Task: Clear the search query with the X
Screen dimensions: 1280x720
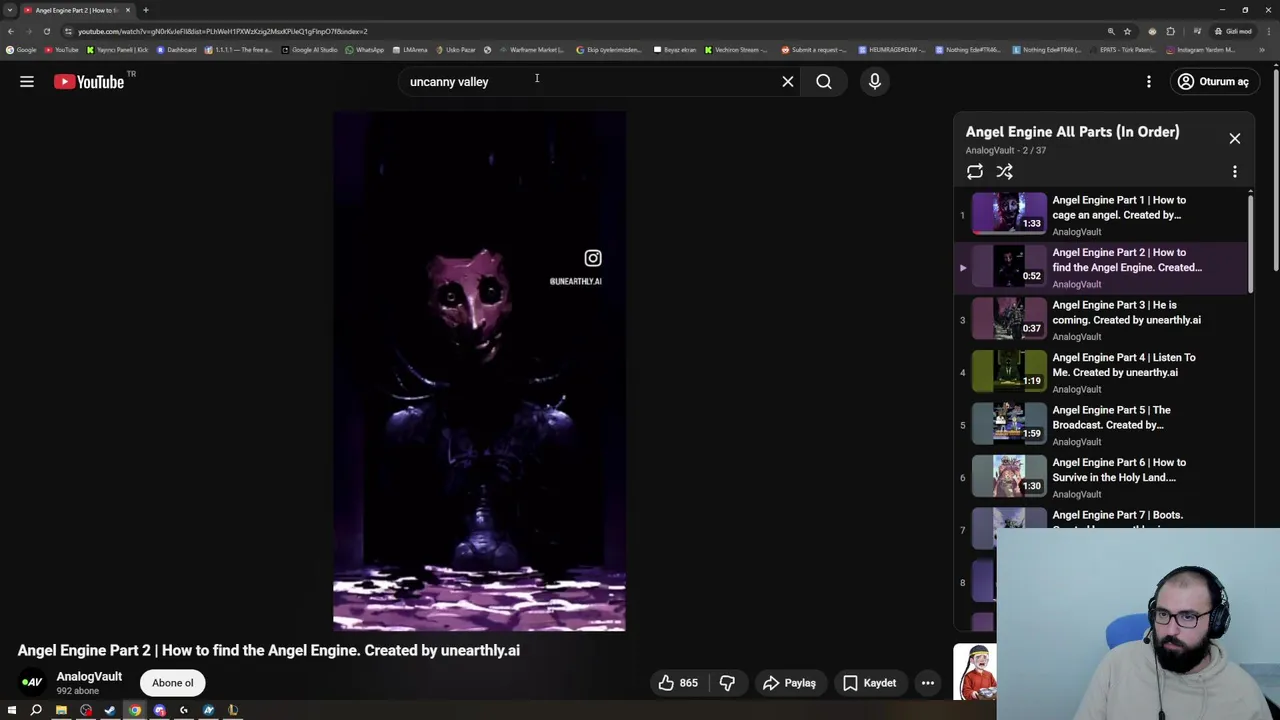Action: 788,82
